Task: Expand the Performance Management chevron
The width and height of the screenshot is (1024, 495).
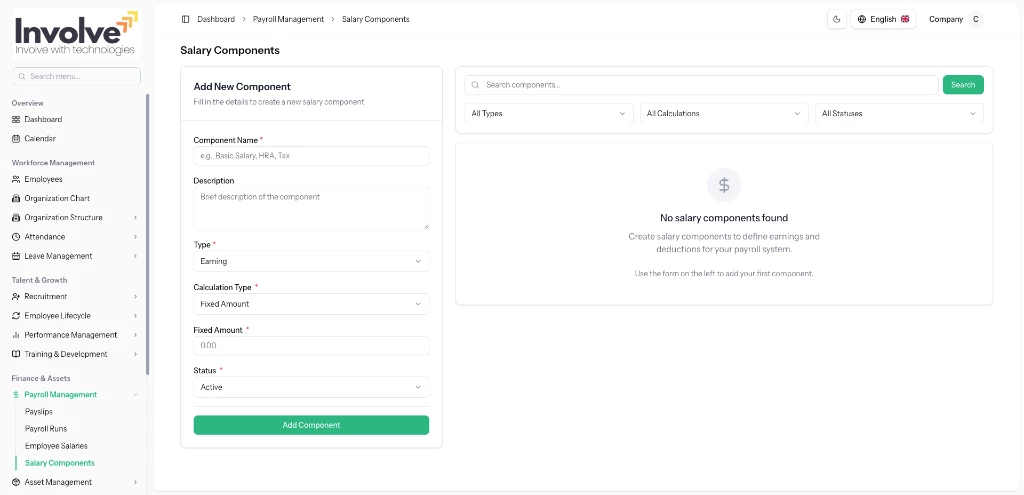Action: (x=135, y=335)
